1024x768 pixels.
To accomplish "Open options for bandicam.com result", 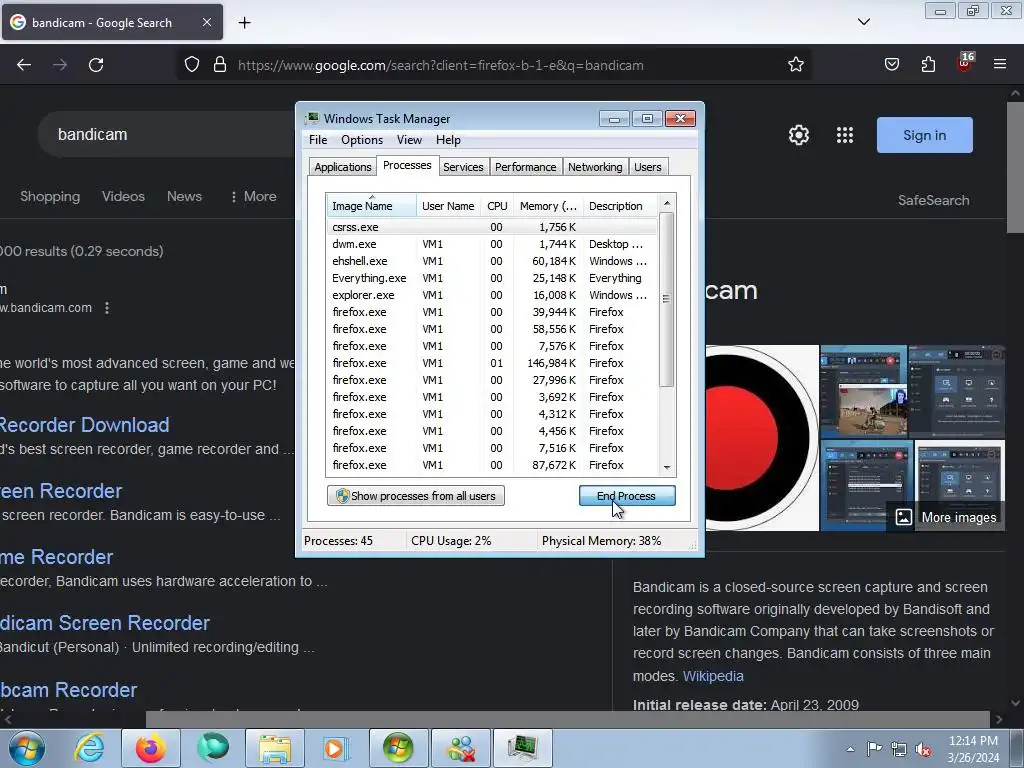I will 107,308.
